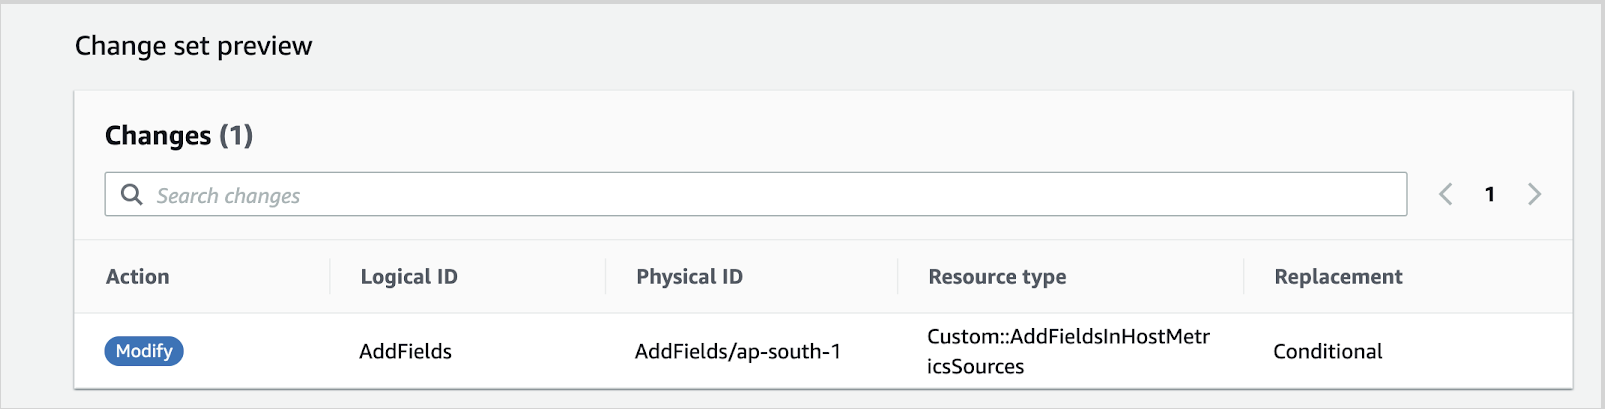The width and height of the screenshot is (1605, 409).
Task: Click the Search changes input field
Action: tap(760, 195)
